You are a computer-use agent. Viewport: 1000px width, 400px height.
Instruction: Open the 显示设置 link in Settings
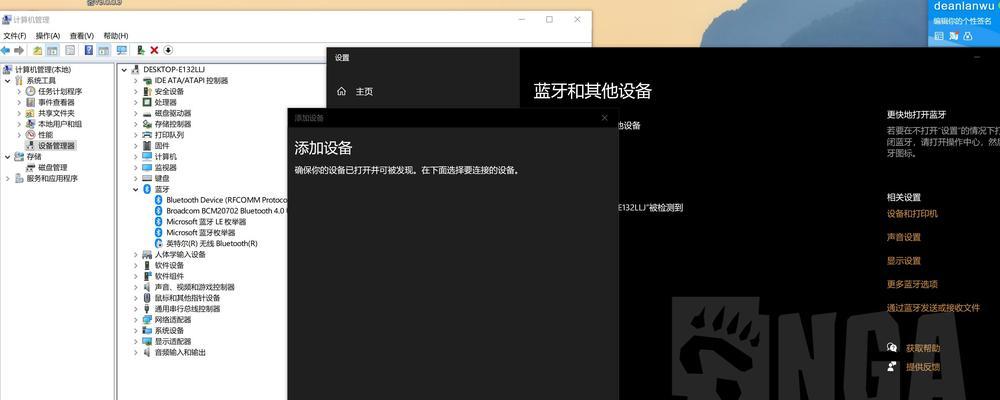point(904,261)
